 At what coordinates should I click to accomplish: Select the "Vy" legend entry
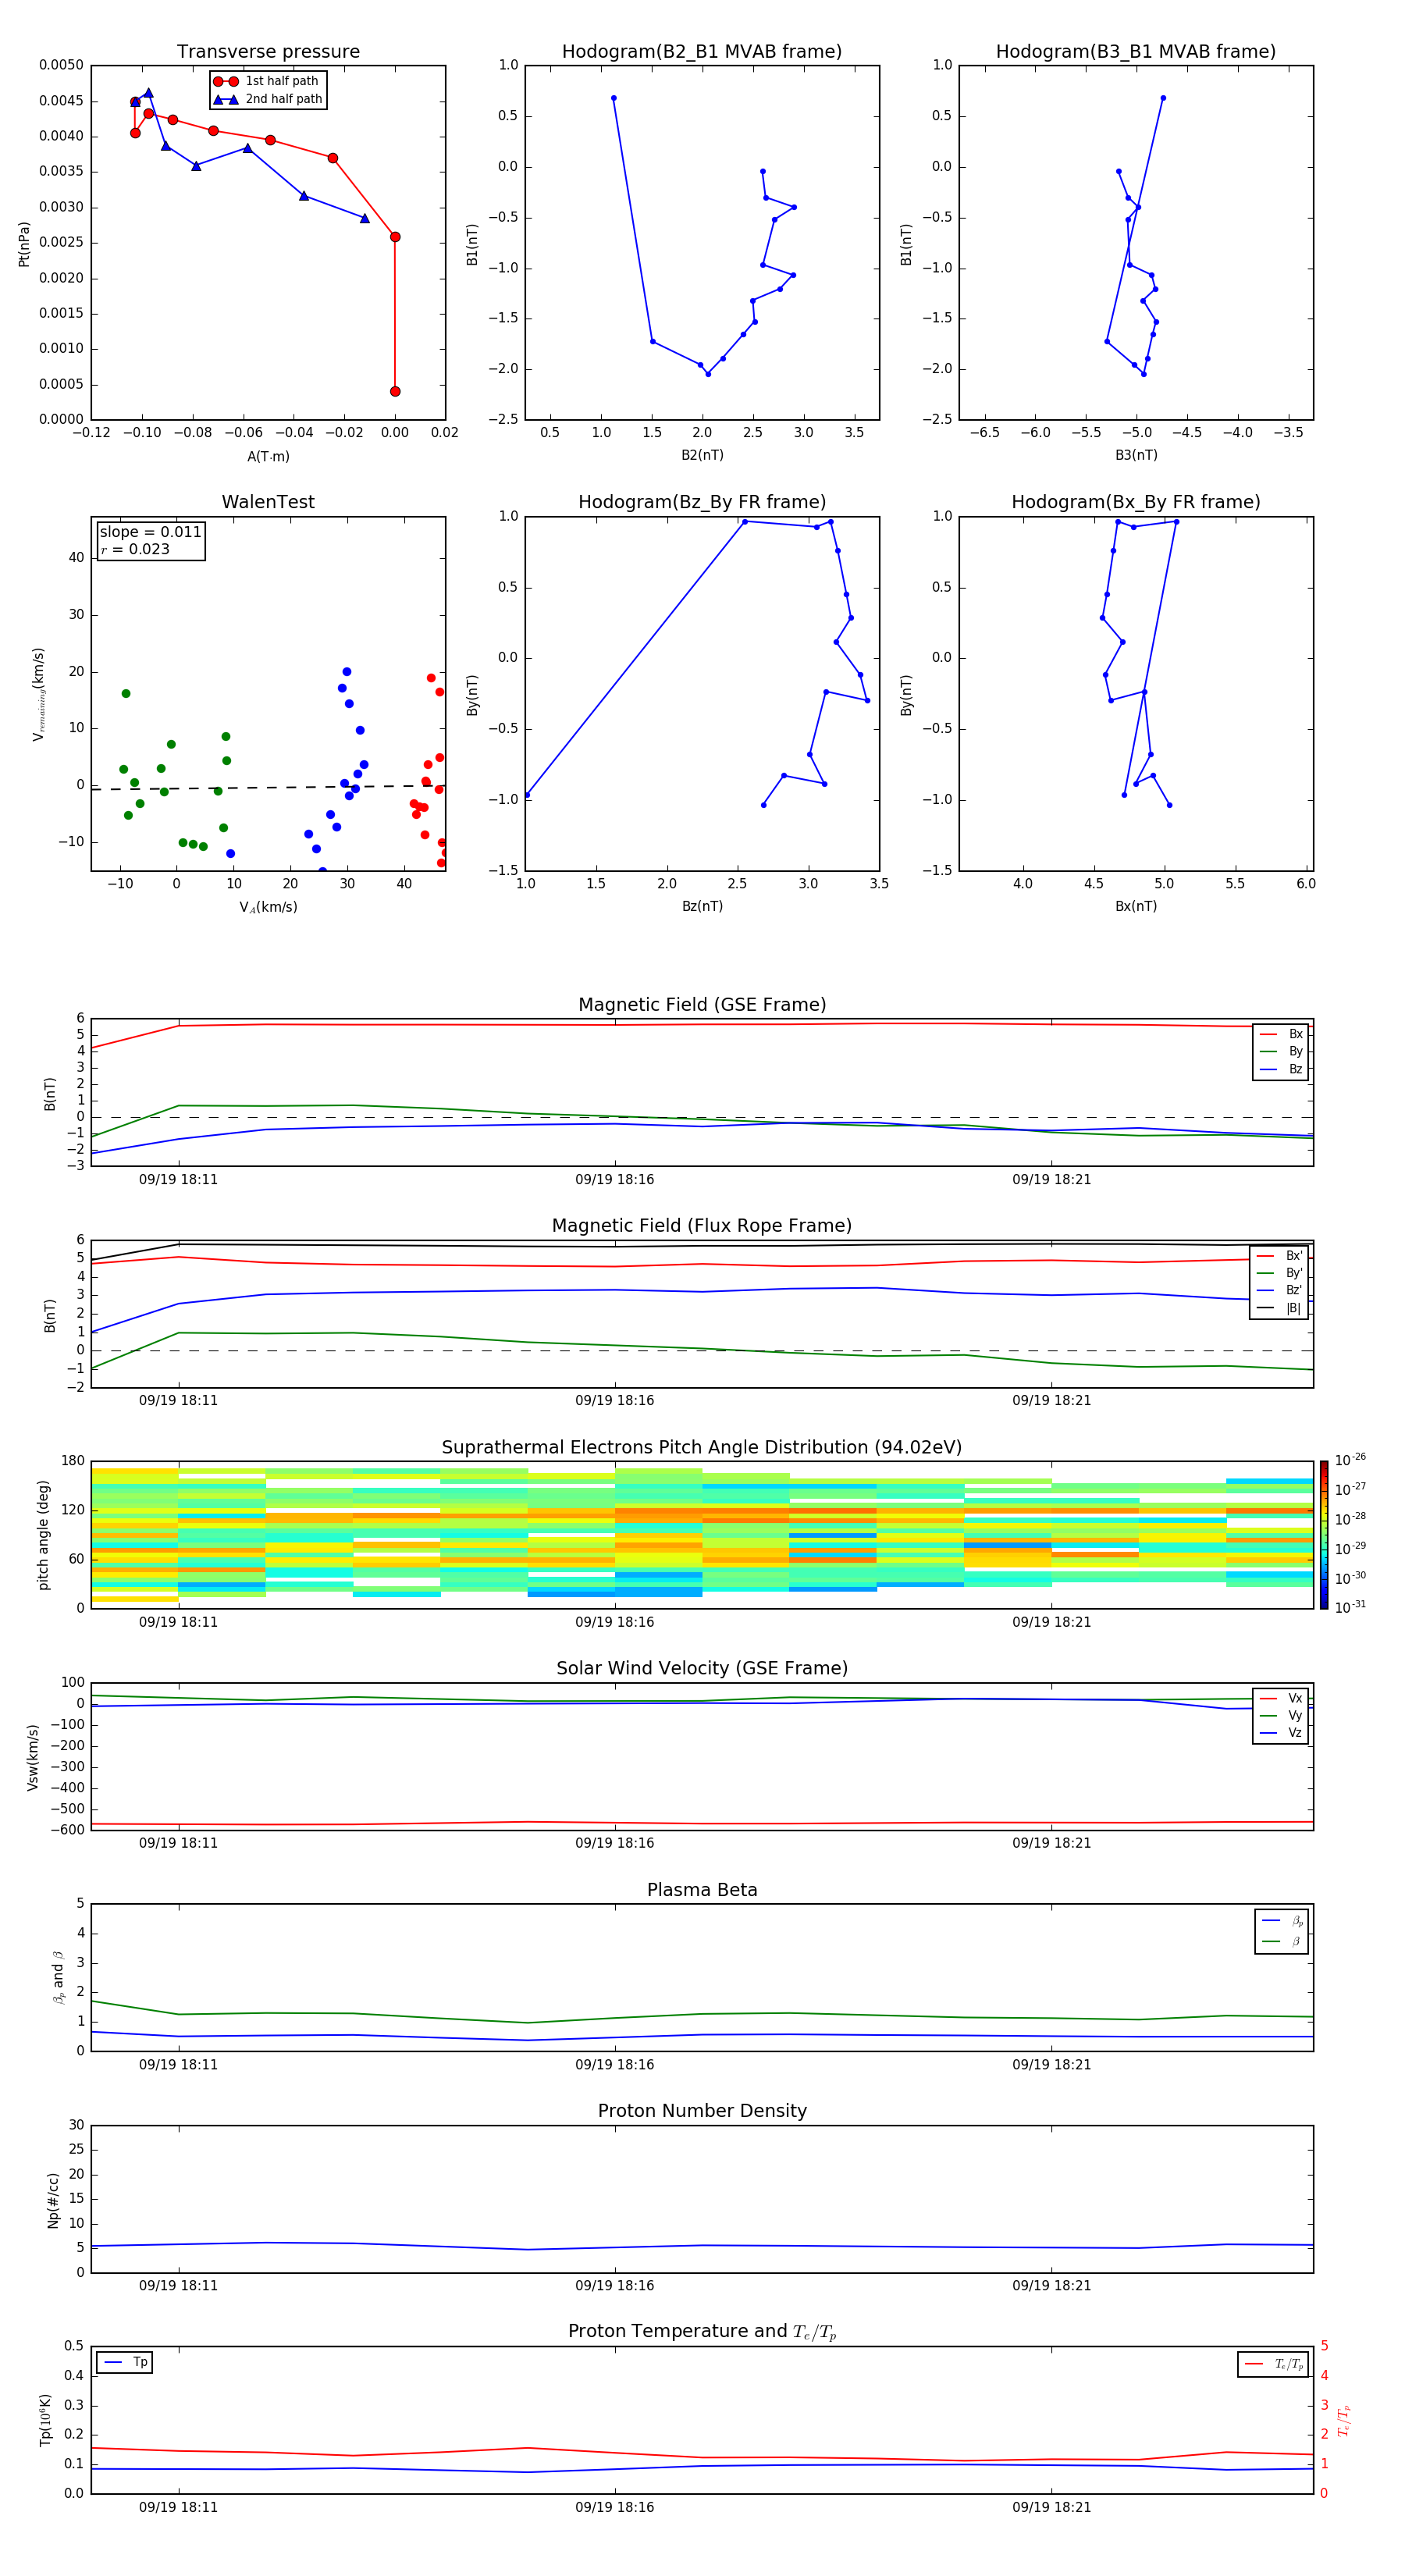pos(1282,1715)
